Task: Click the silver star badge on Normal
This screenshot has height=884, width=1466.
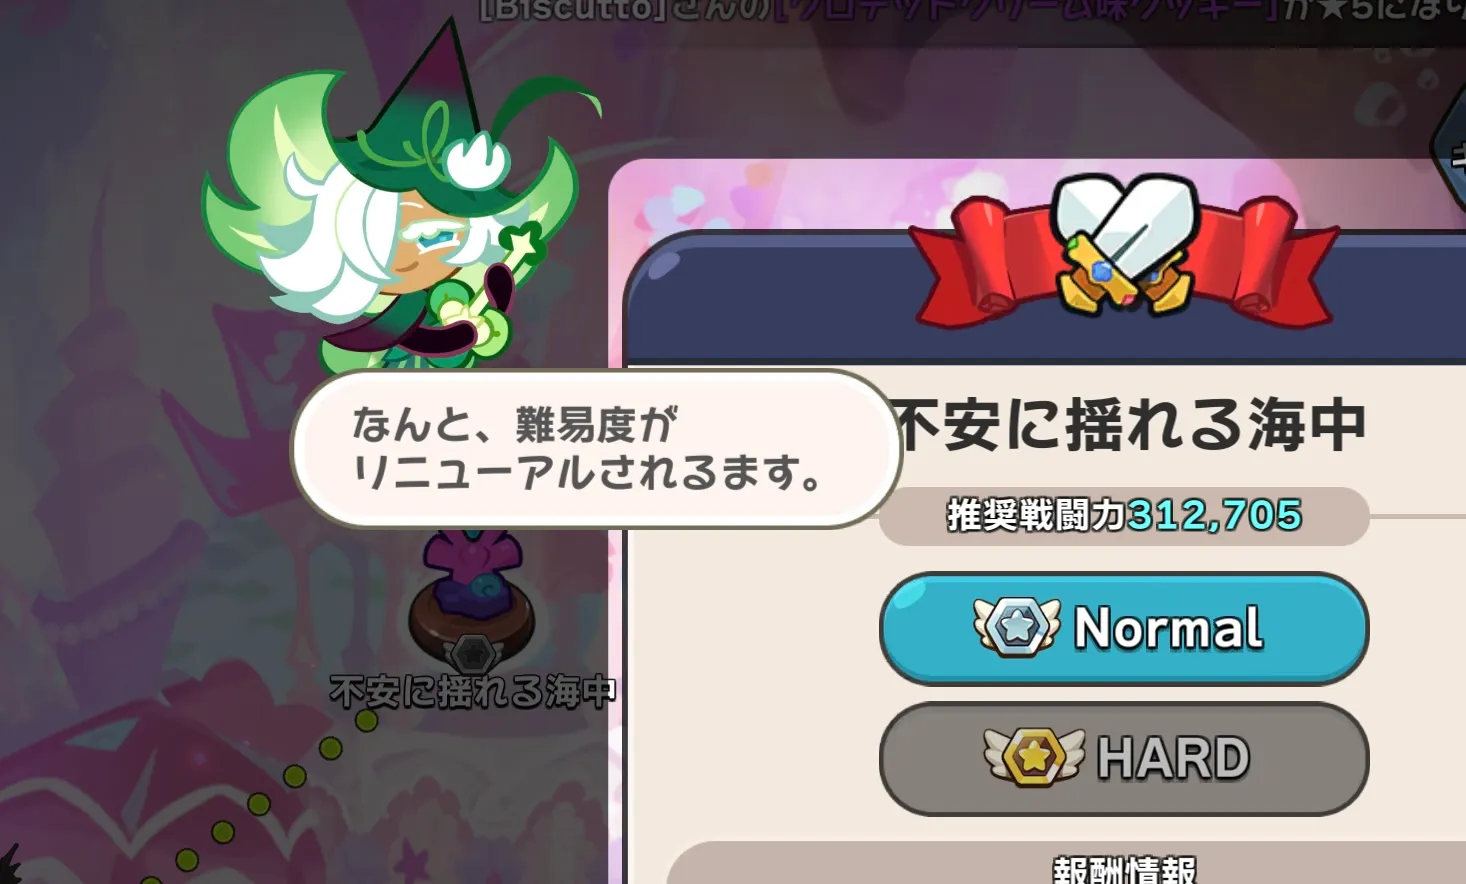Action: (x=1017, y=627)
